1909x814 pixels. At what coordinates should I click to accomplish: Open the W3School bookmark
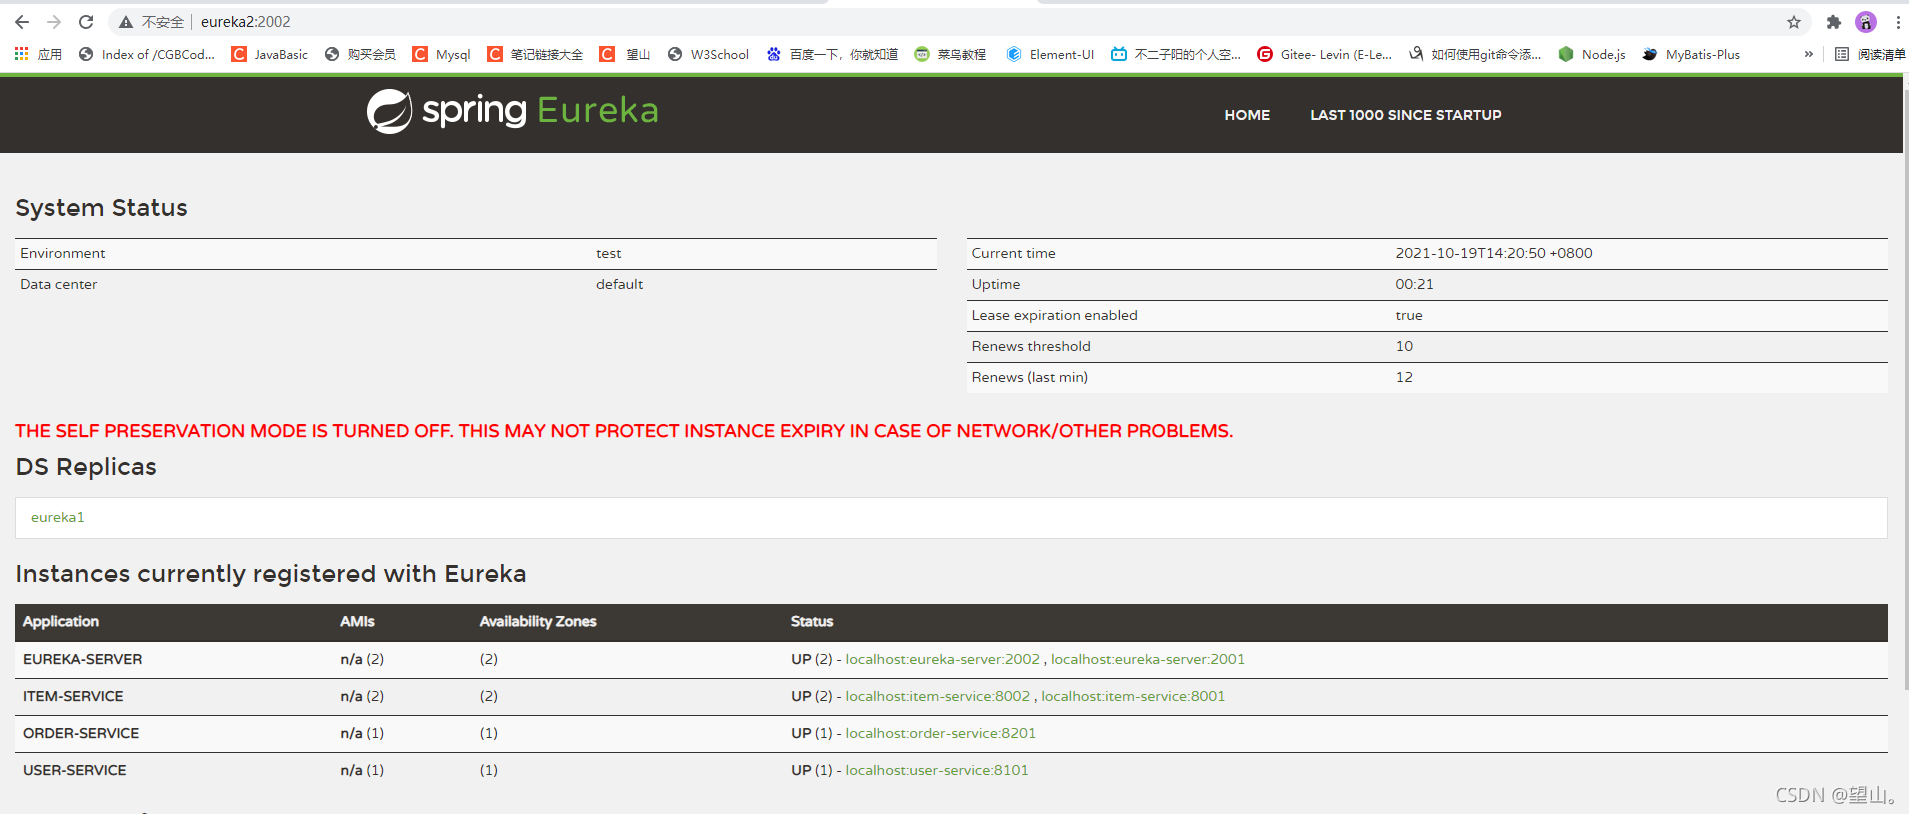tap(708, 54)
